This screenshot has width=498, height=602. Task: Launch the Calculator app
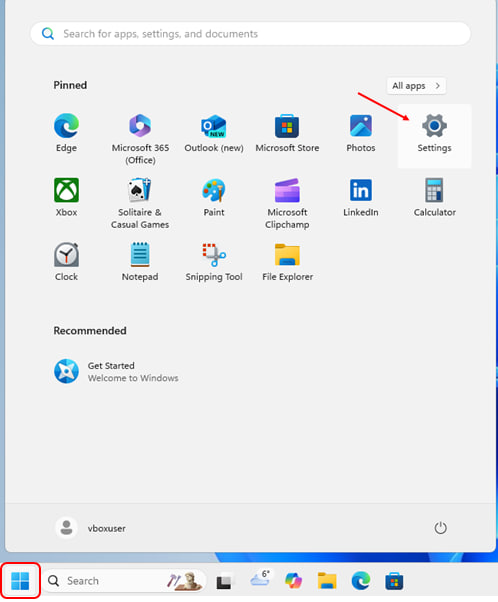(434, 199)
